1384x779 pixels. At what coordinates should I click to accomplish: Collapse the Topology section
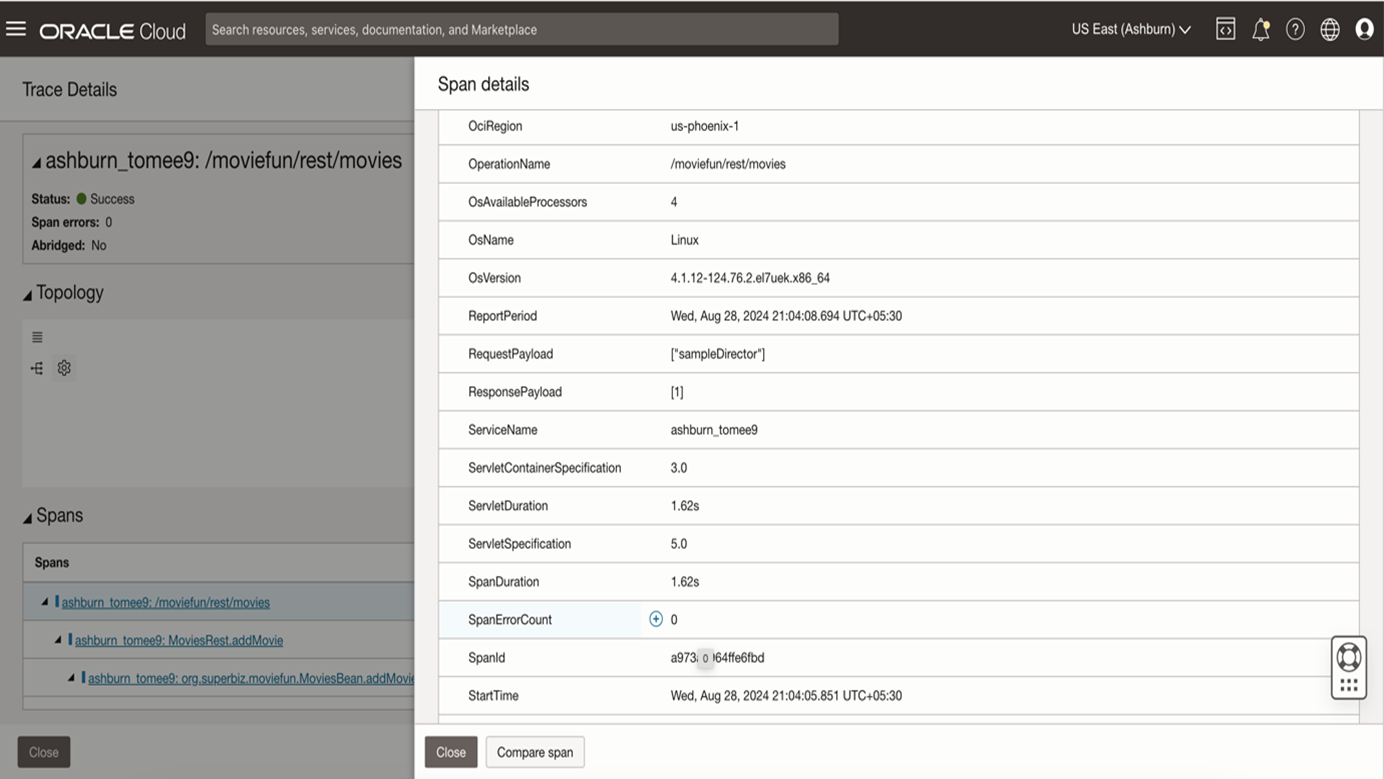28,294
